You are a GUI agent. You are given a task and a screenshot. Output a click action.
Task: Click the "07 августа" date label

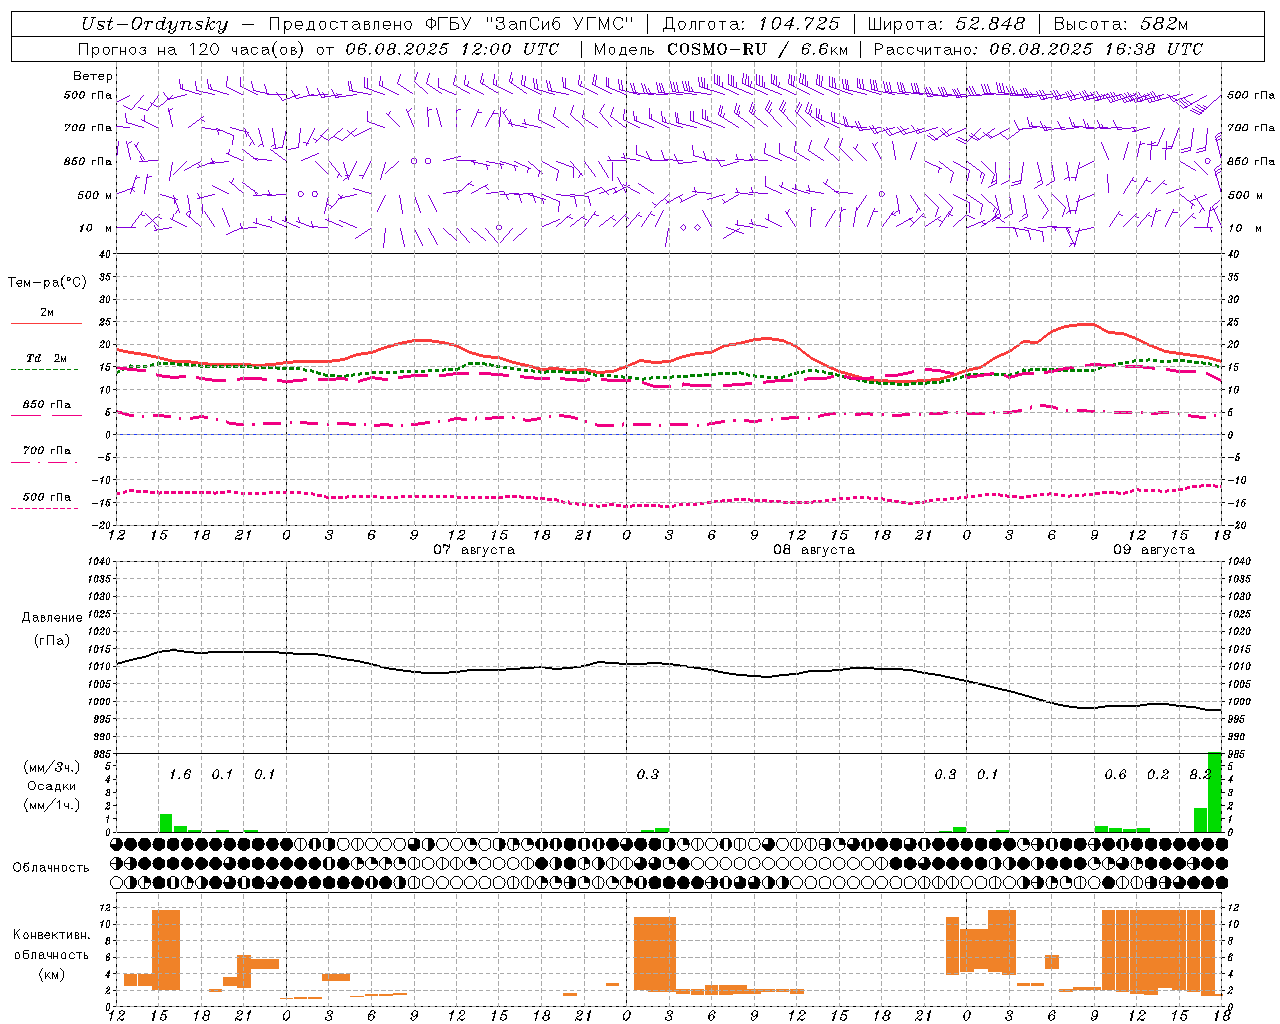(474, 550)
